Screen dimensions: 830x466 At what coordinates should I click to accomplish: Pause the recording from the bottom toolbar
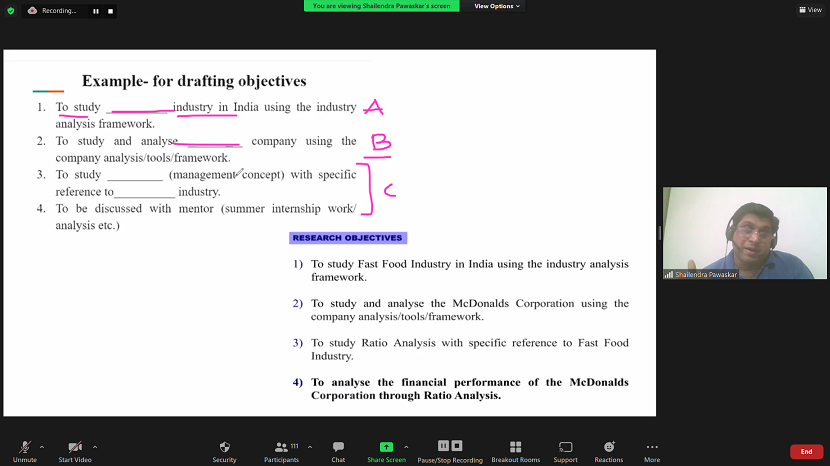coord(443,446)
